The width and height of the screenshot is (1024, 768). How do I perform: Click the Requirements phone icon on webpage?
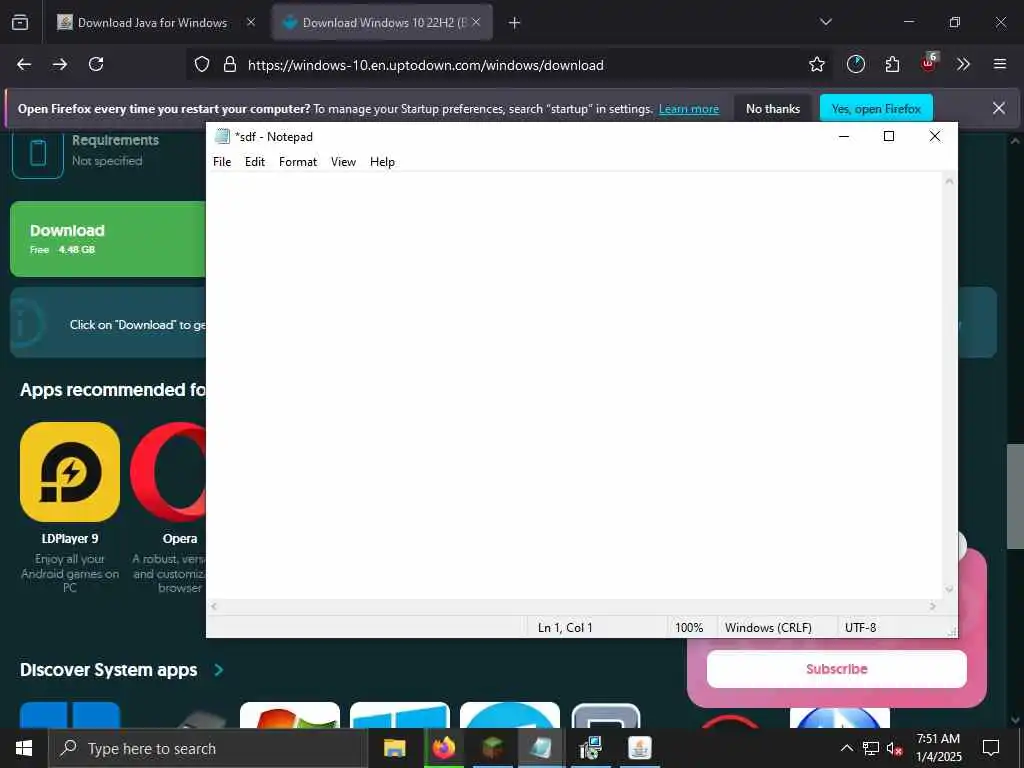(x=38, y=153)
